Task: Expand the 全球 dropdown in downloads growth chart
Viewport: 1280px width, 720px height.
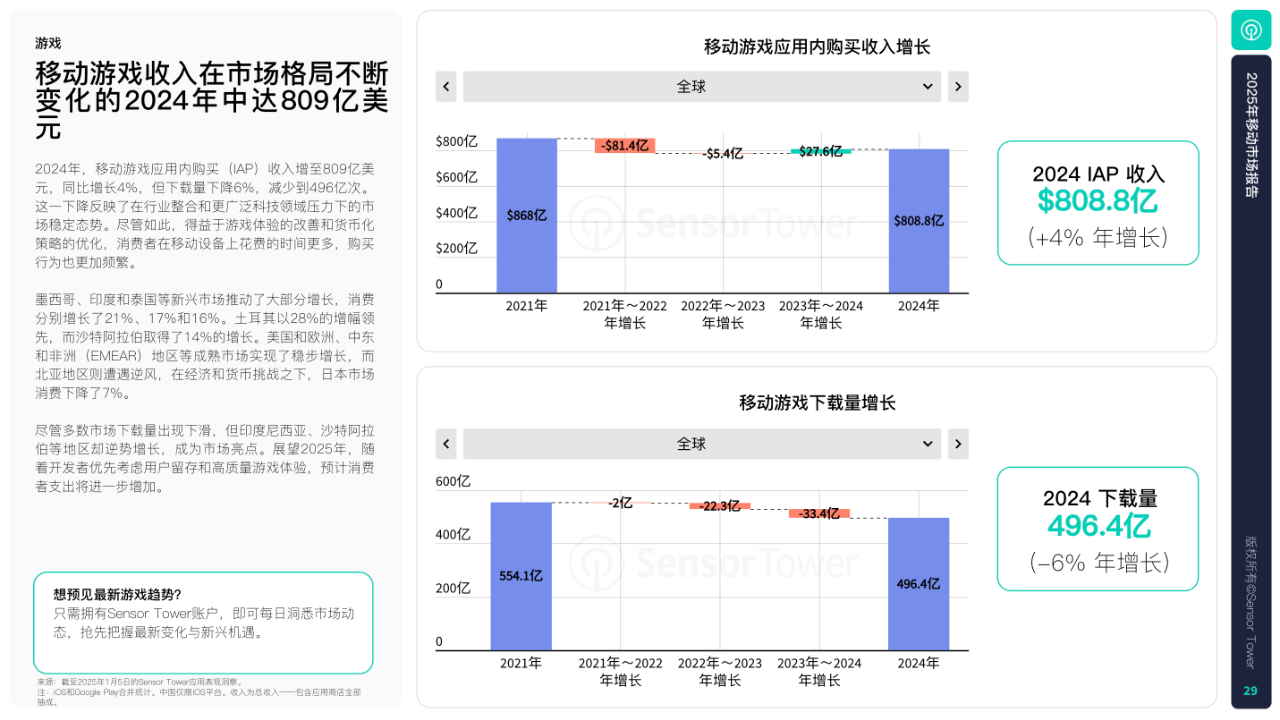Action: pos(701,444)
